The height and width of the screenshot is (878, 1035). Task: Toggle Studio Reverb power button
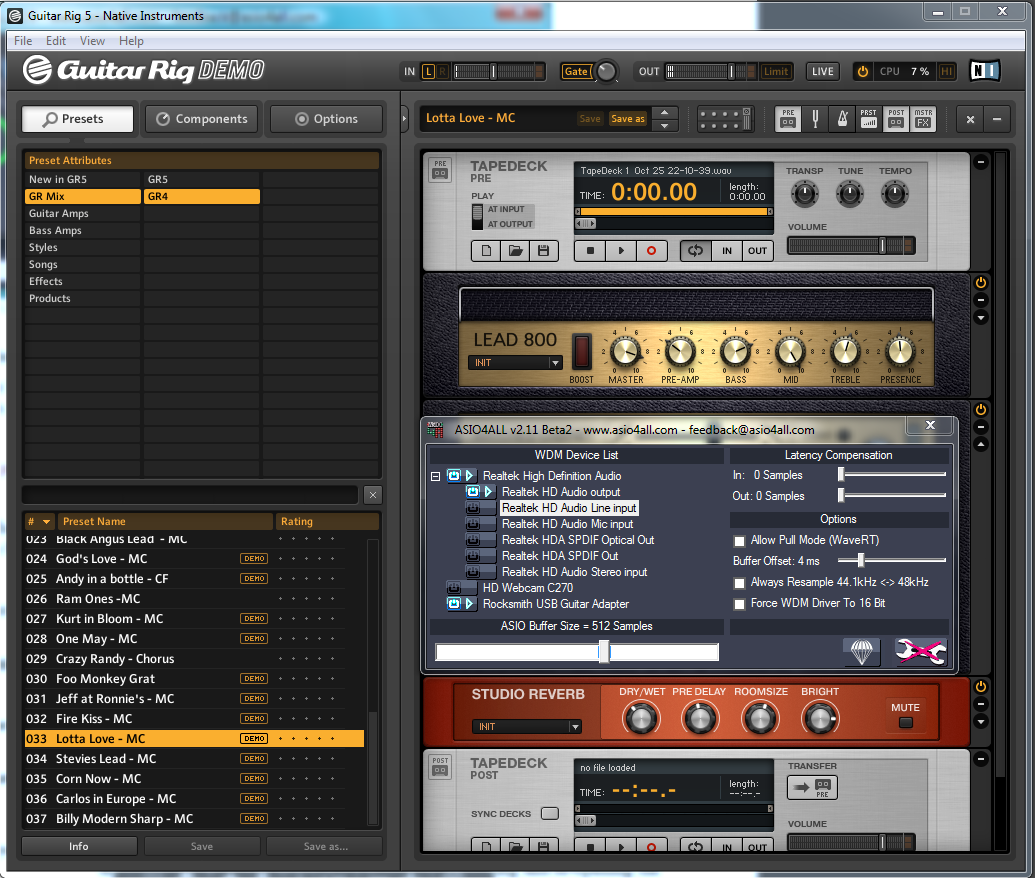click(x=981, y=687)
